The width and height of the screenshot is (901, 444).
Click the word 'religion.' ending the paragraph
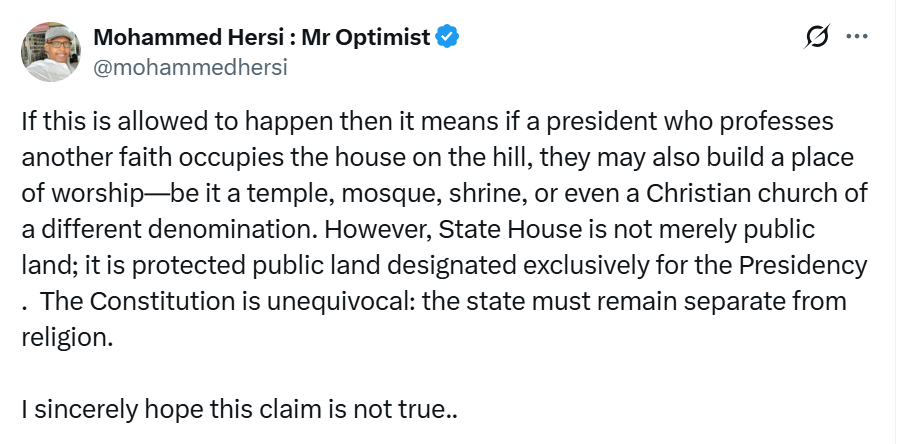pyautogui.click(x=67, y=338)
